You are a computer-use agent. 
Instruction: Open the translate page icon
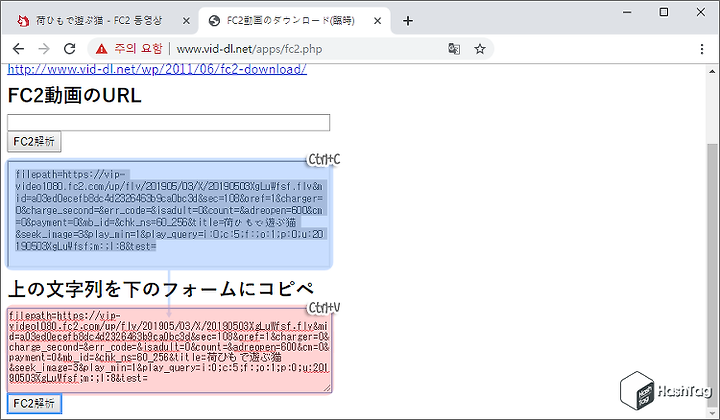click(x=454, y=49)
